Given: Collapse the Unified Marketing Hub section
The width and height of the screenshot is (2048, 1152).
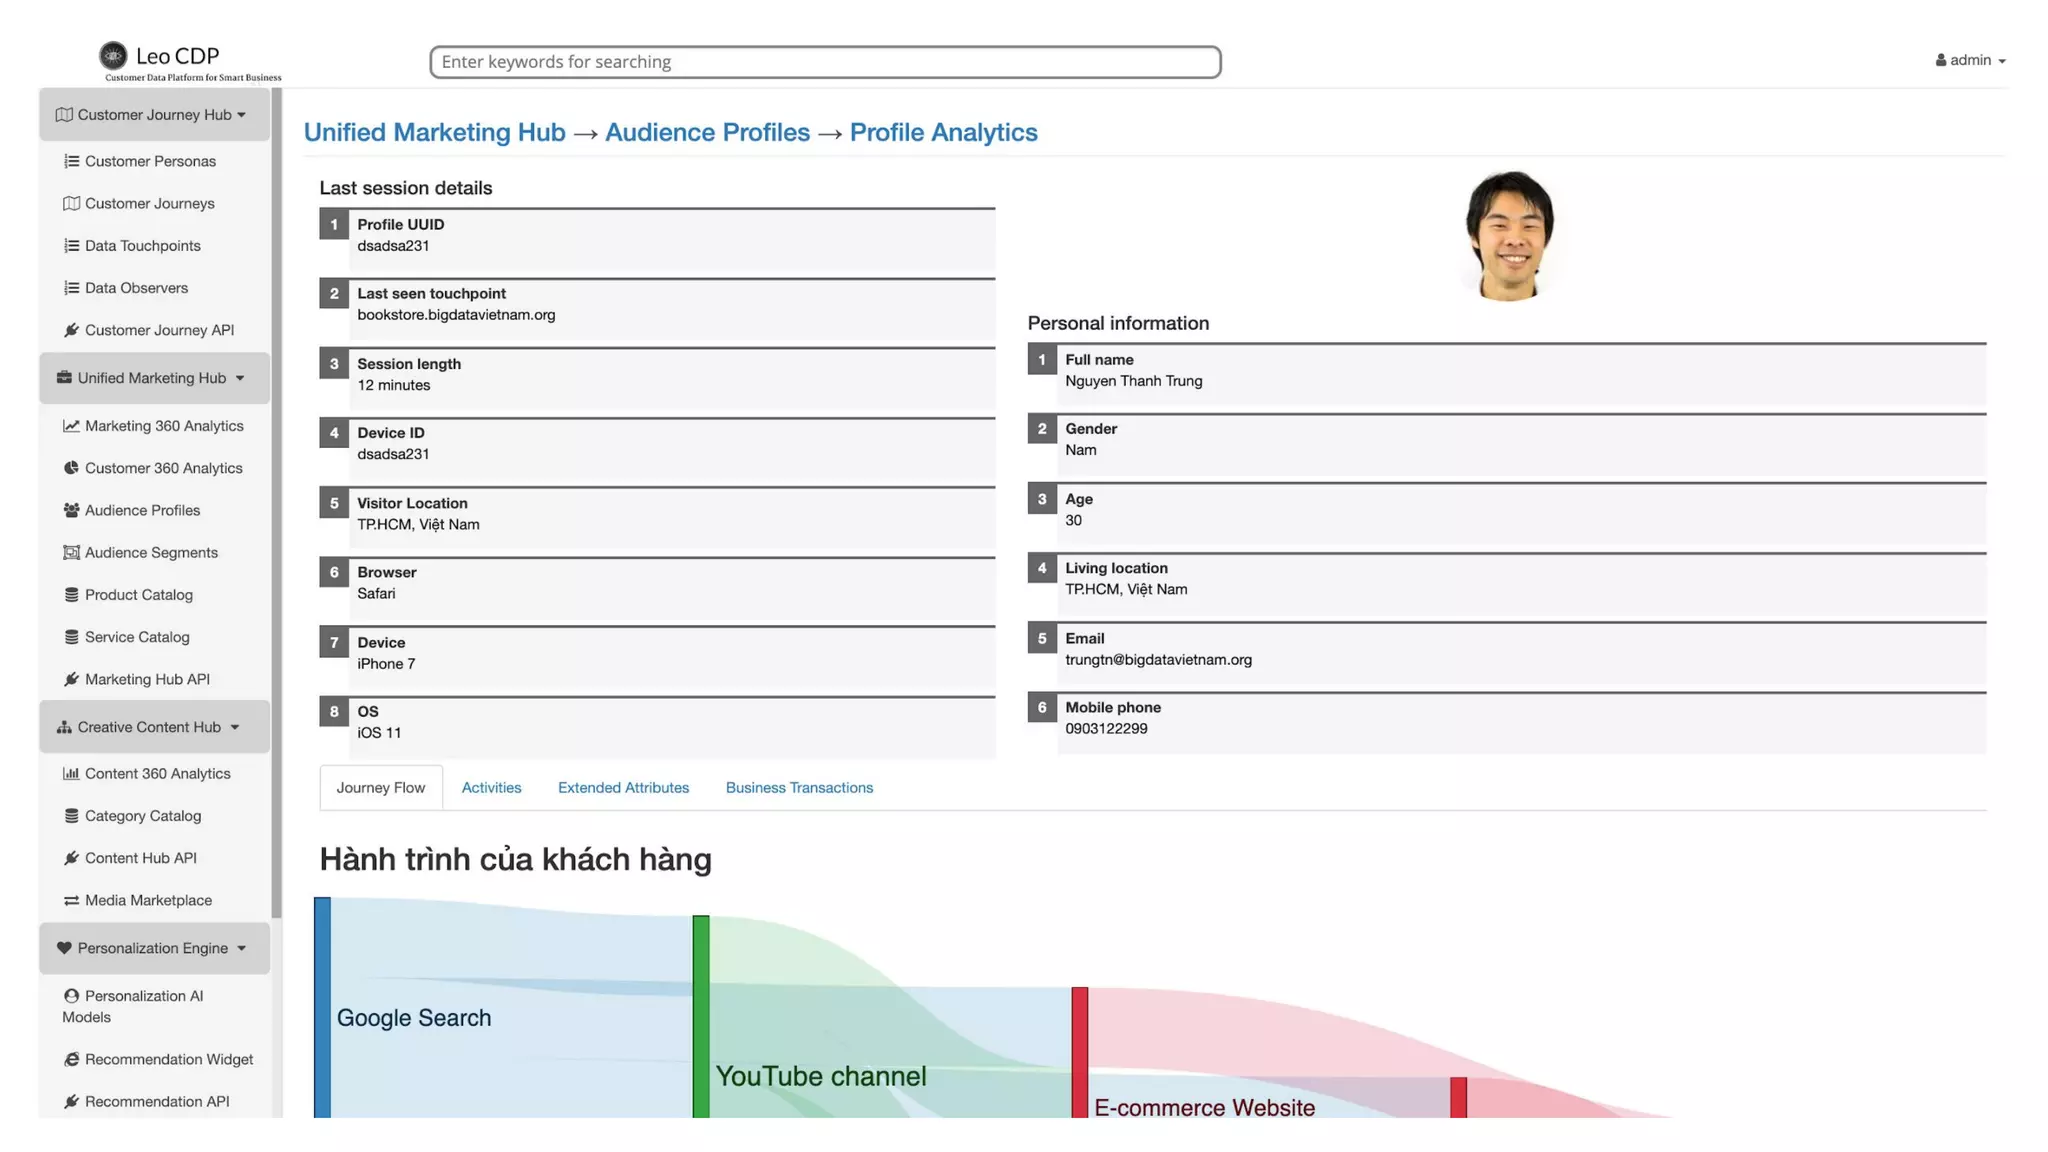Looking at the screenshot, I should (x=154, y=378).
